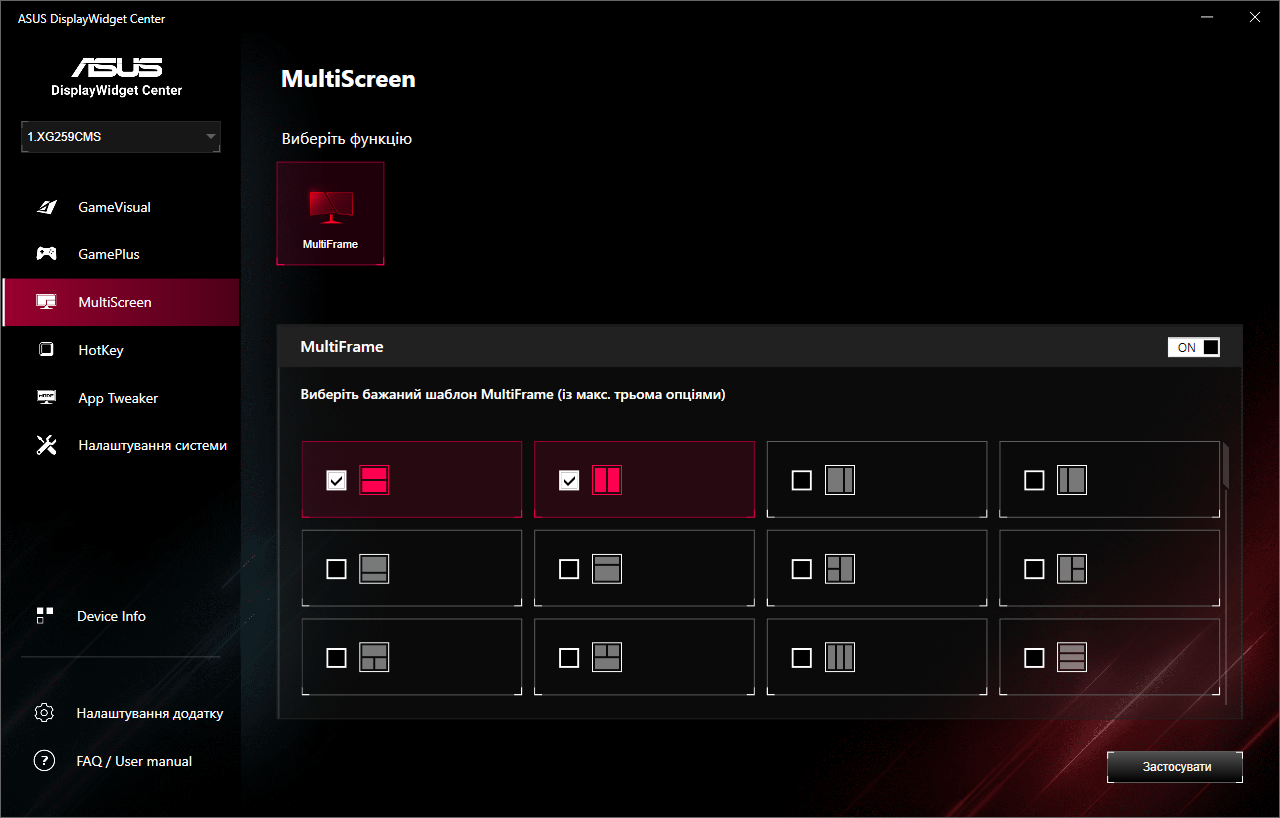Image resolution: width=1280 pixels, height=818 pixels.
Task: Open the FAQ / User manual link
Action: (x=134, y=761)
